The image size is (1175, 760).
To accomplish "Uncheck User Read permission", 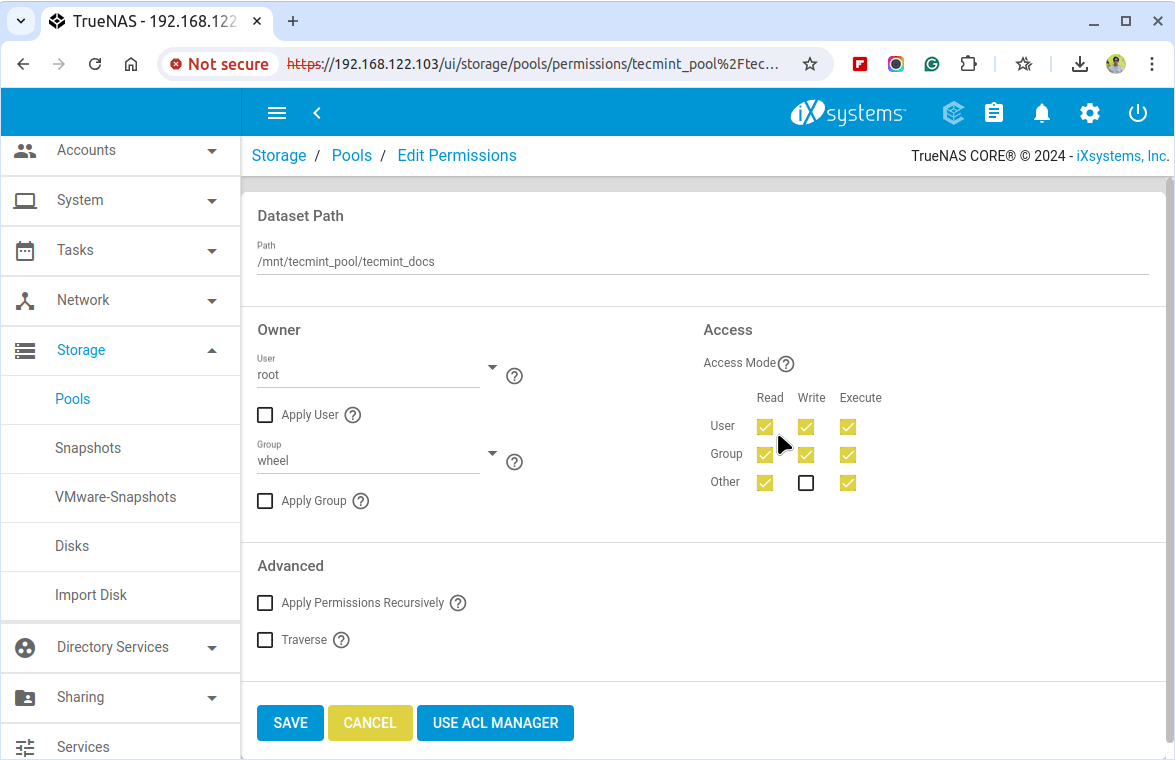I will tap(764, 427).
